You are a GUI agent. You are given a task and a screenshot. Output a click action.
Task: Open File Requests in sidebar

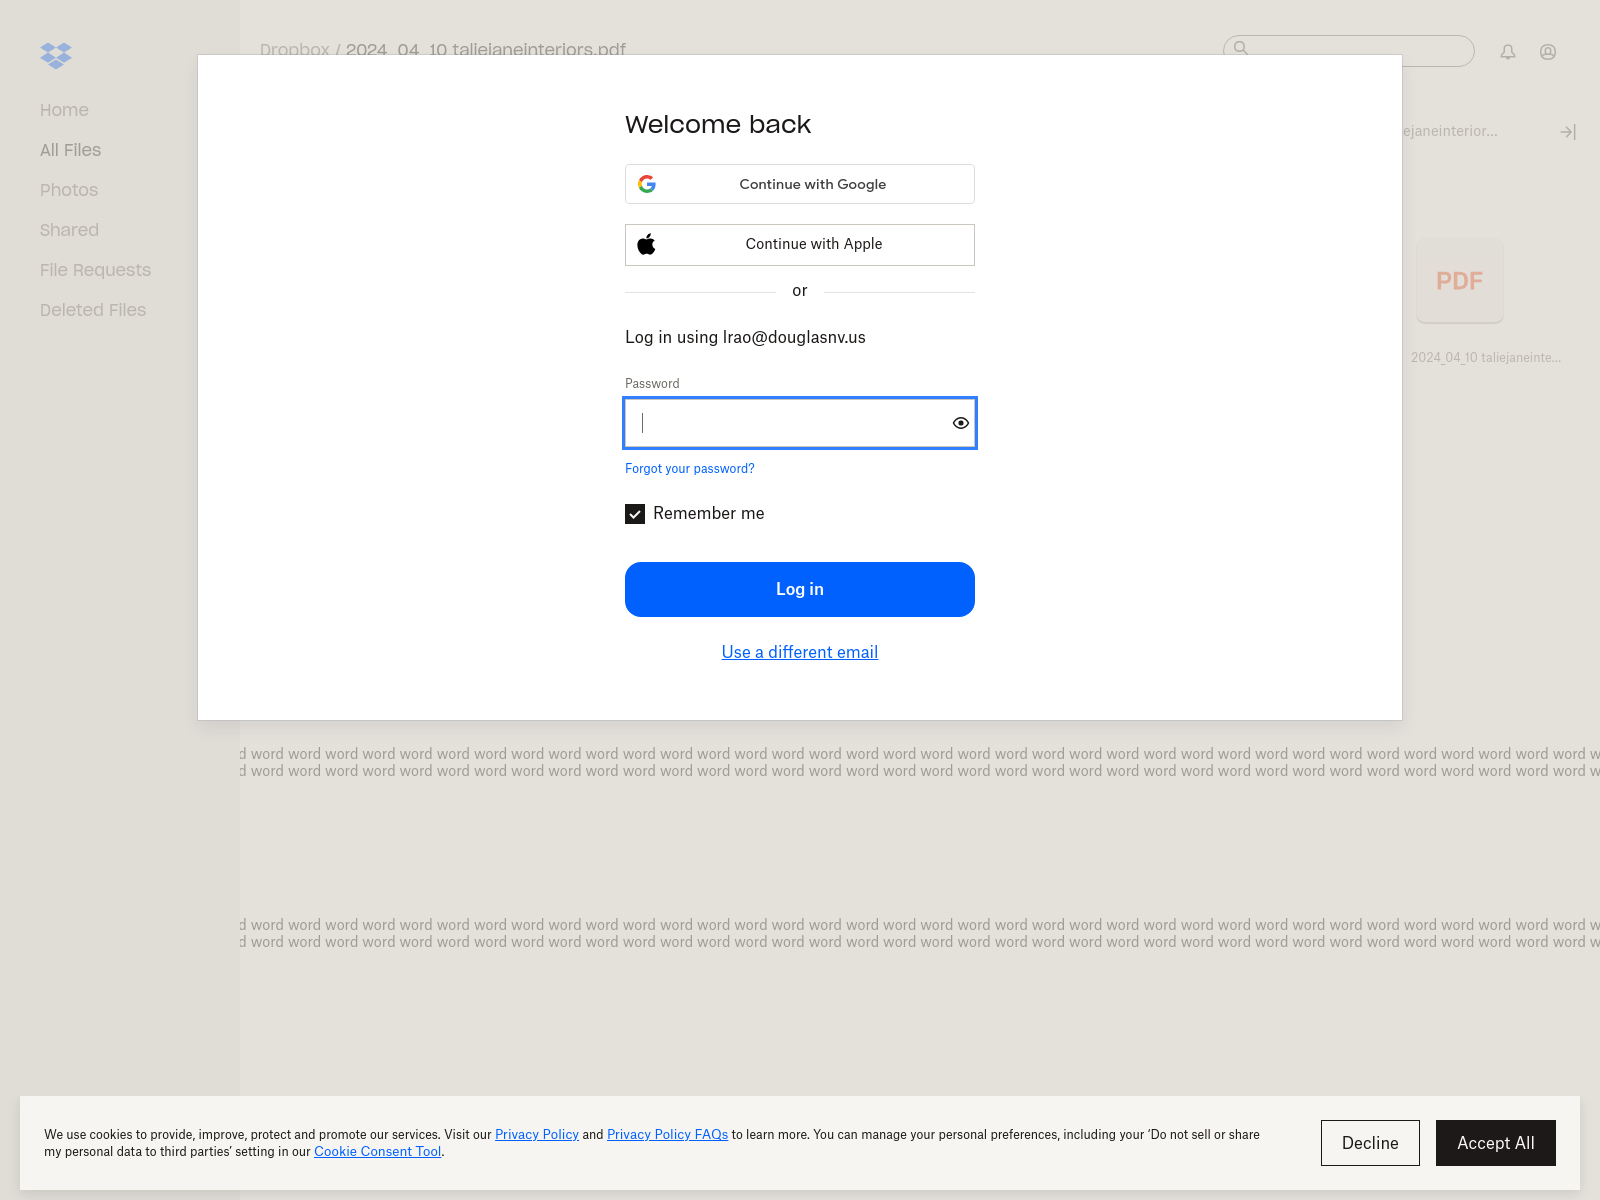click(x=95, y=270)
